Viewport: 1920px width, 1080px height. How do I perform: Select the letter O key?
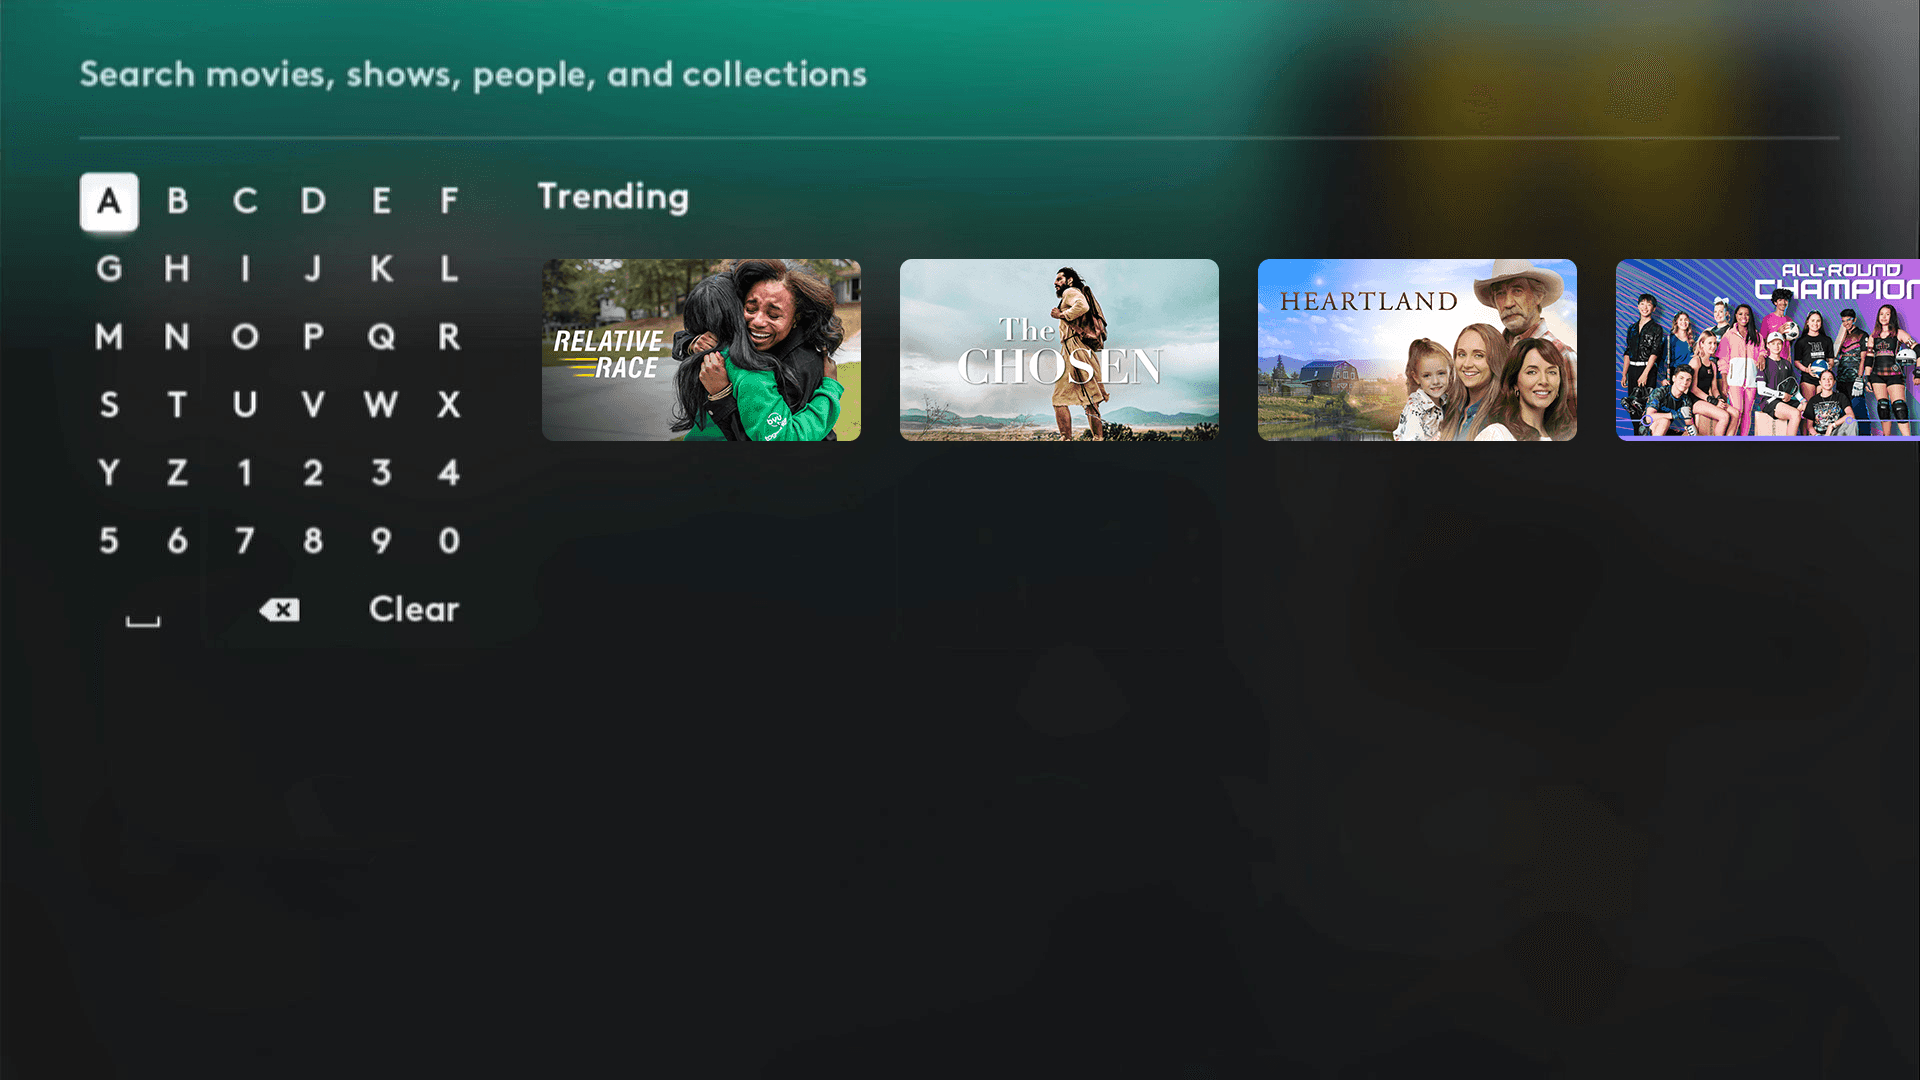[245, 338]
